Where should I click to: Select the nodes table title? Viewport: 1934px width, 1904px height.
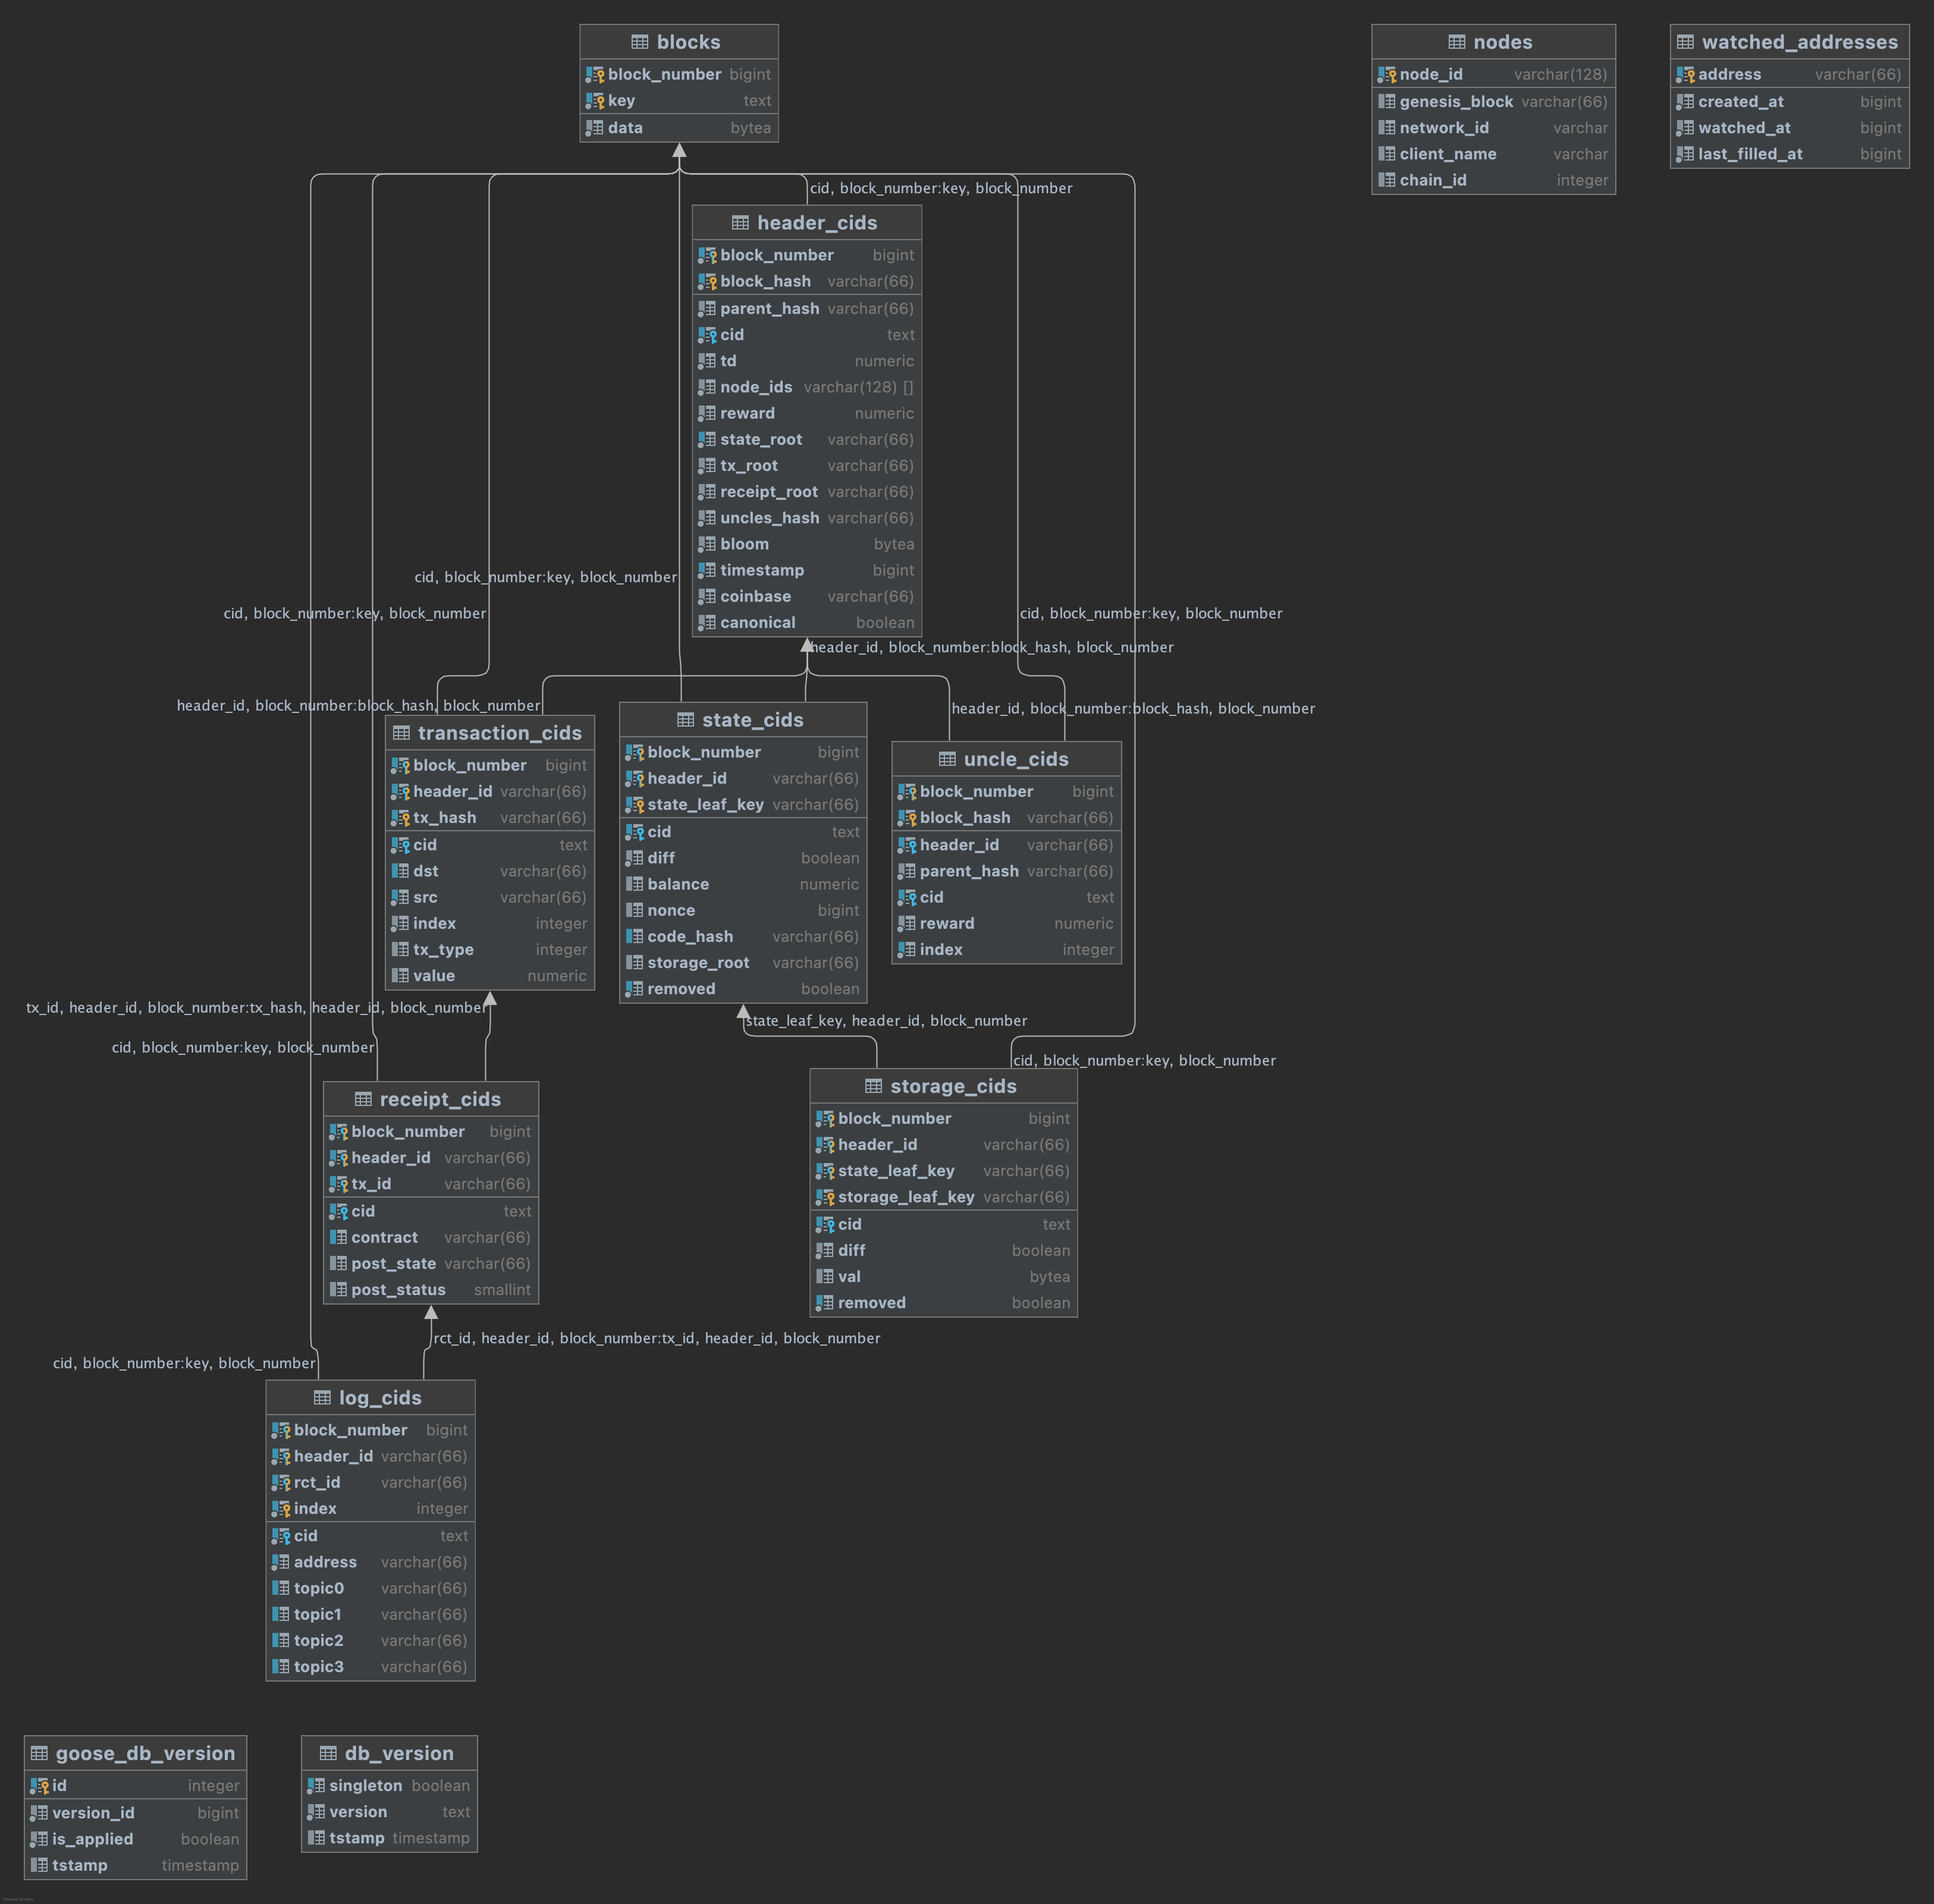pos(1503,42)
